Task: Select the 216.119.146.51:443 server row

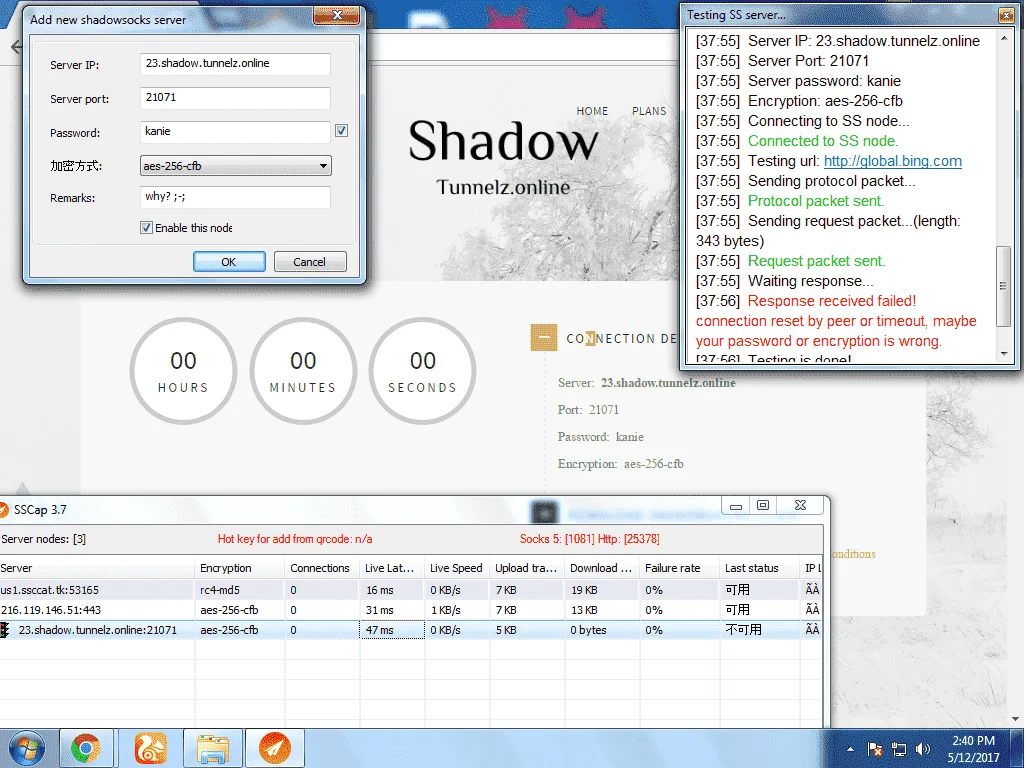Action: (411, 610)
